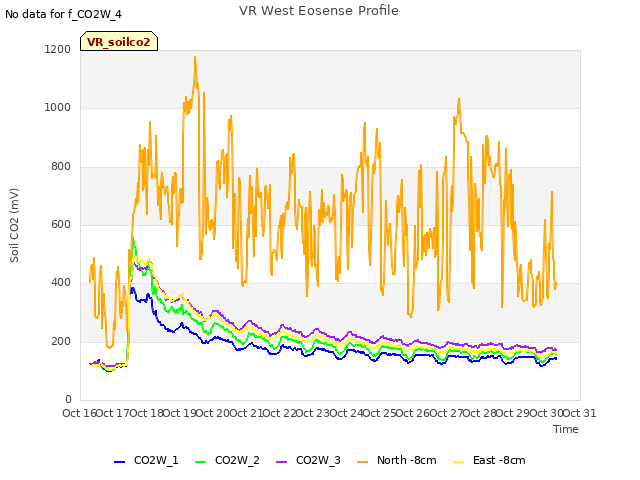Click the Oct 16 x-axis tick label
This screenshot has height=480, width=640.
click(x=79, y=413)
